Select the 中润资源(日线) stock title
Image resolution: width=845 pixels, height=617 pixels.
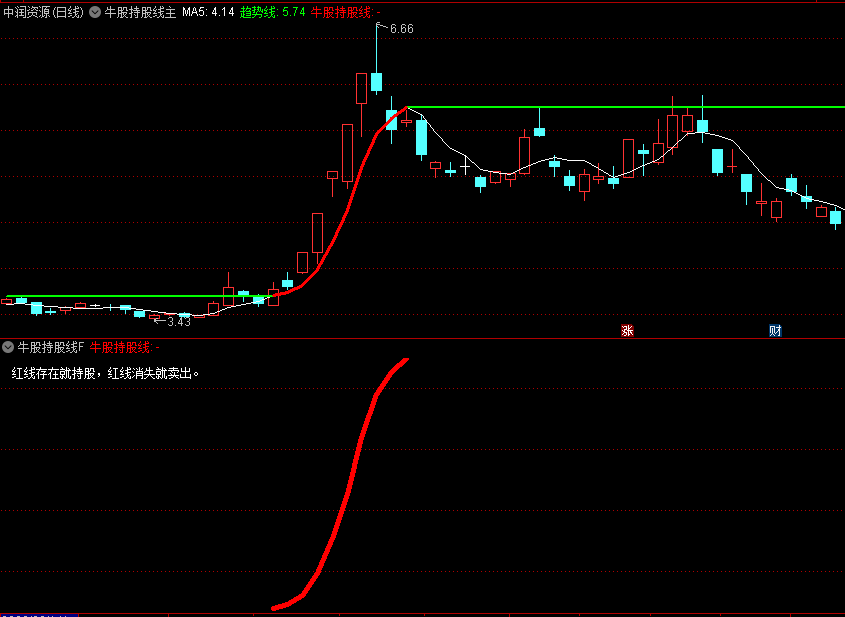pyautogui.click(x=44, y=12)
